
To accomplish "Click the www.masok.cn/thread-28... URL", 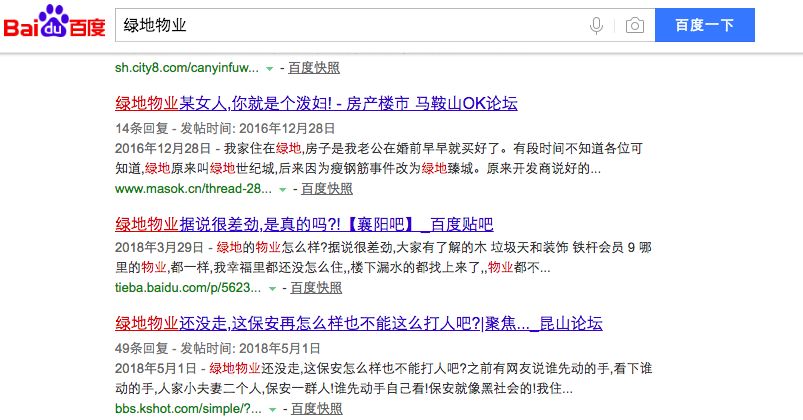I will pos(193,188).
